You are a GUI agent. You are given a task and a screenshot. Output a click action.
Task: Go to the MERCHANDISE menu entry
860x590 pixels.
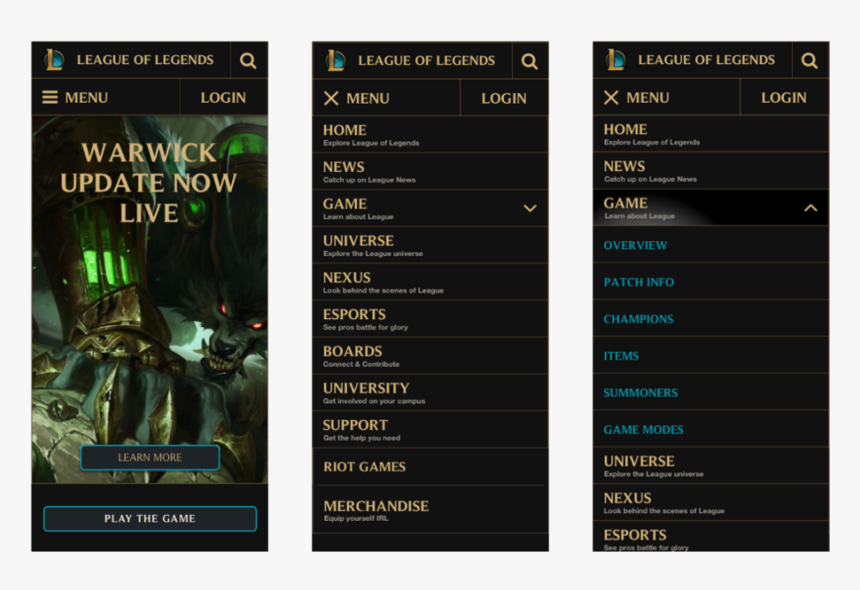pos(430,509)
